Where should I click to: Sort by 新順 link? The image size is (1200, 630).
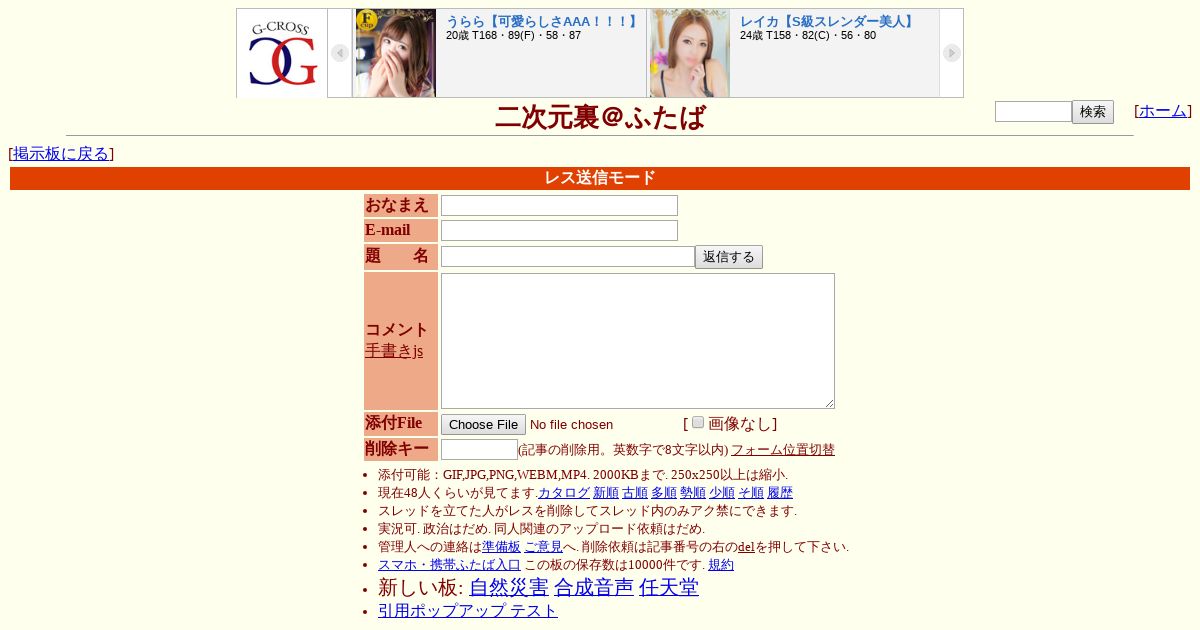click(x=606, y=493)
